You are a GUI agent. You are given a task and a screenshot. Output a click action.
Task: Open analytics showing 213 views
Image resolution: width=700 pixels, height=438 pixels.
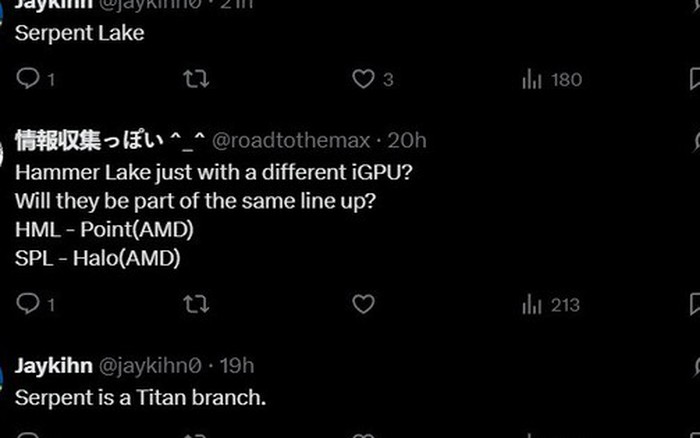[x=551, y=304]
